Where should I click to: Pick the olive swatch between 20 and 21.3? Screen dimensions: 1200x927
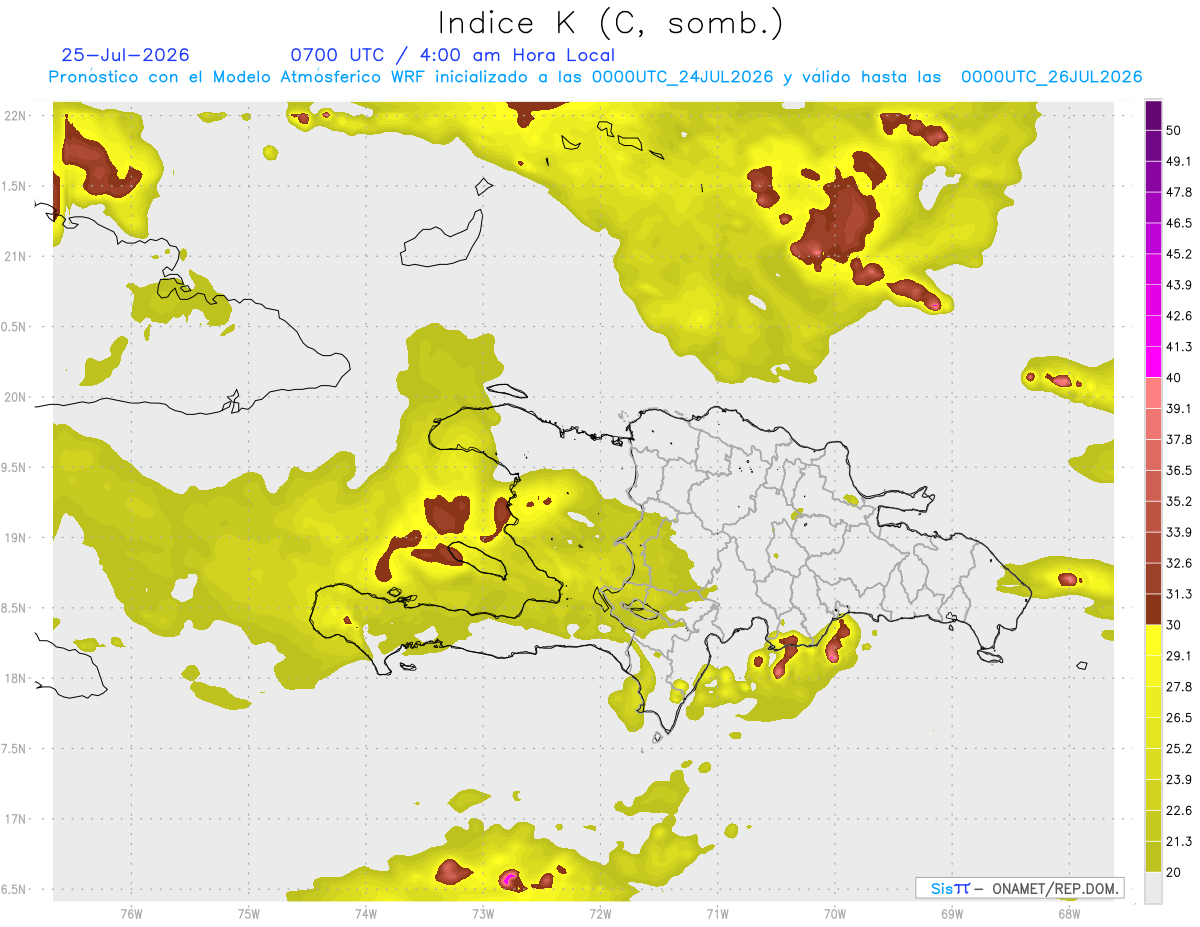[1153, 856]
